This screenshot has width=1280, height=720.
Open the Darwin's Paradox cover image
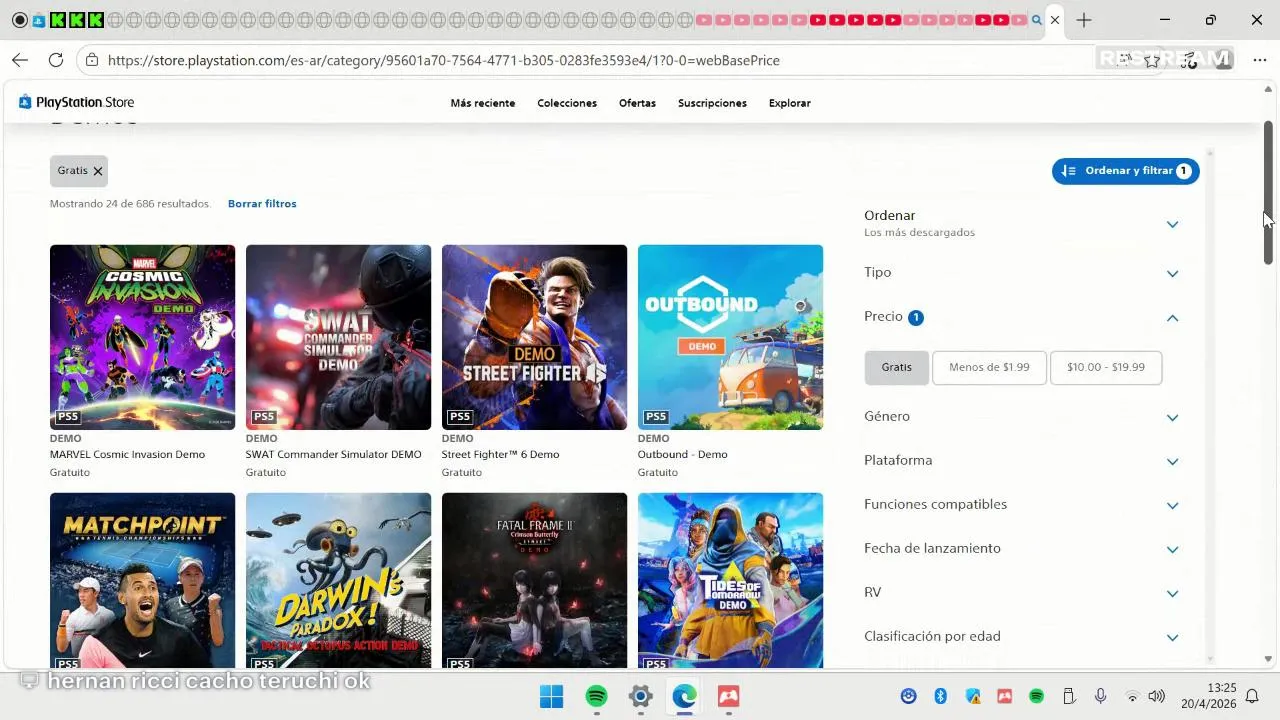(338, 580)
